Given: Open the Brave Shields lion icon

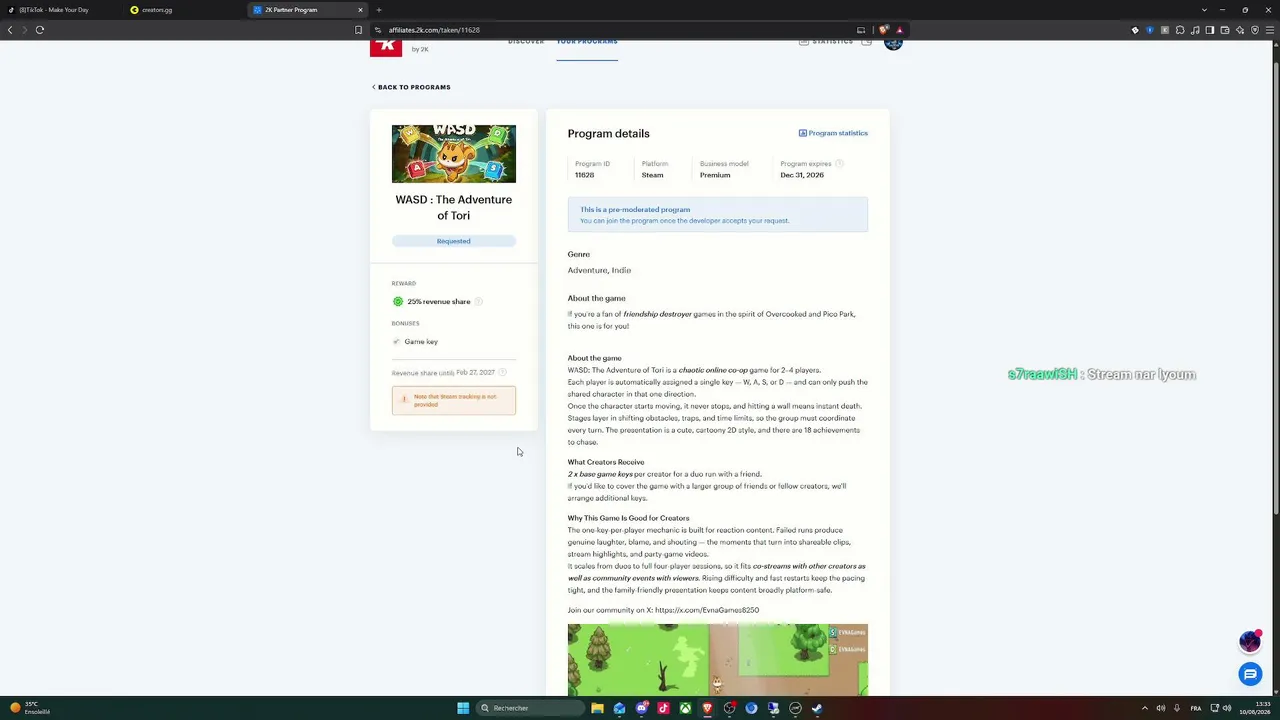Looking at the screenshot, I should point(884,30).
